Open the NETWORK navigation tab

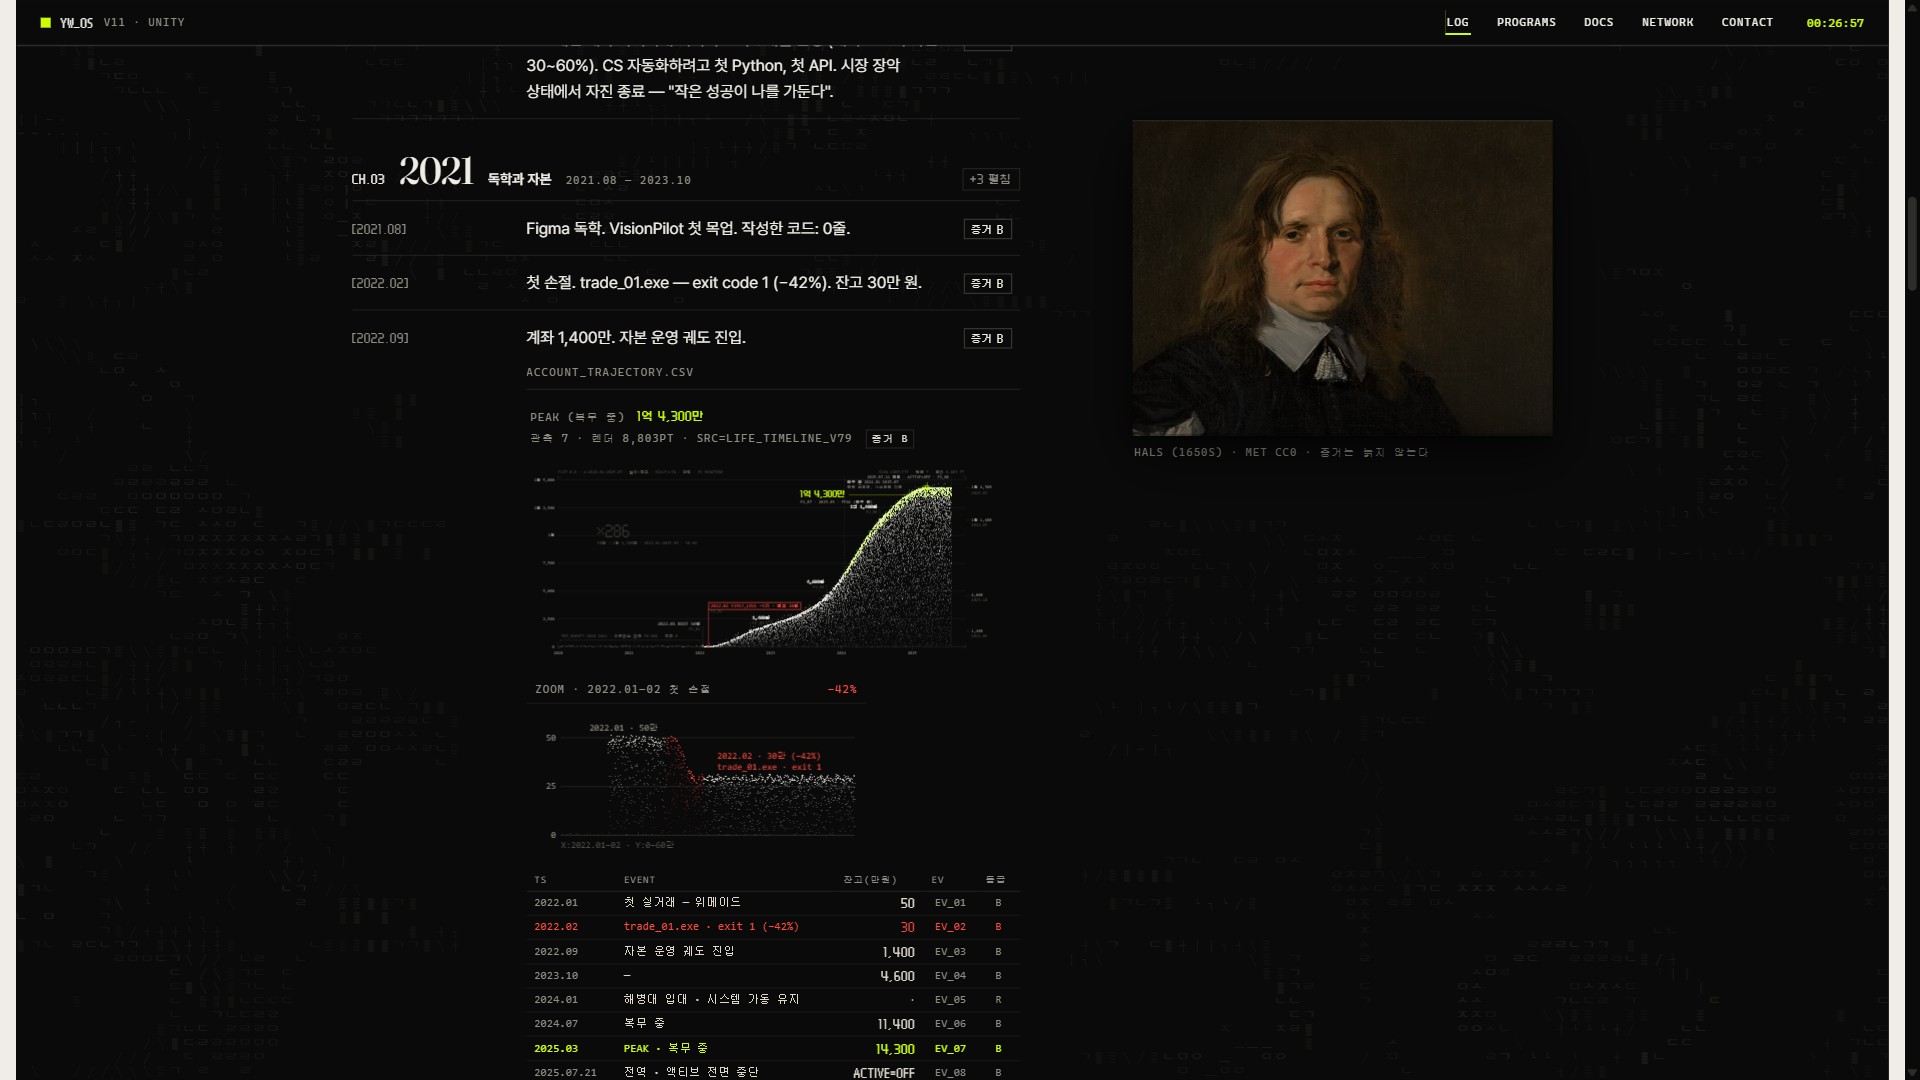1667,22
